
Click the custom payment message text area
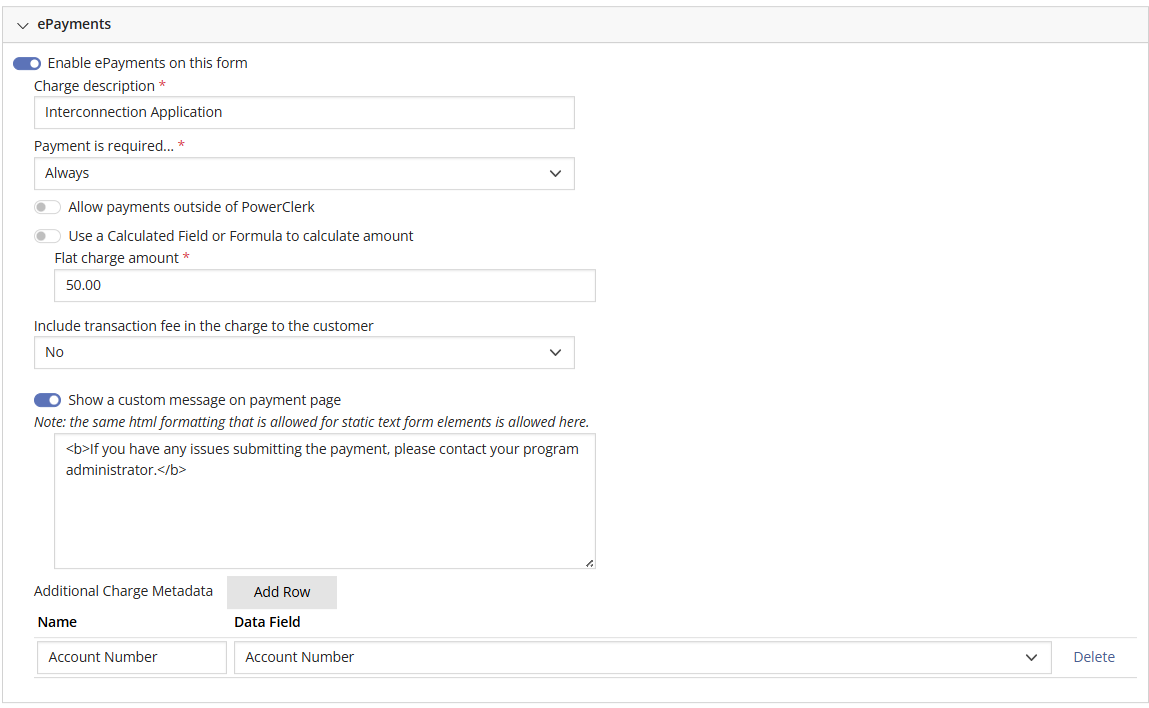[x=324, y=500]
